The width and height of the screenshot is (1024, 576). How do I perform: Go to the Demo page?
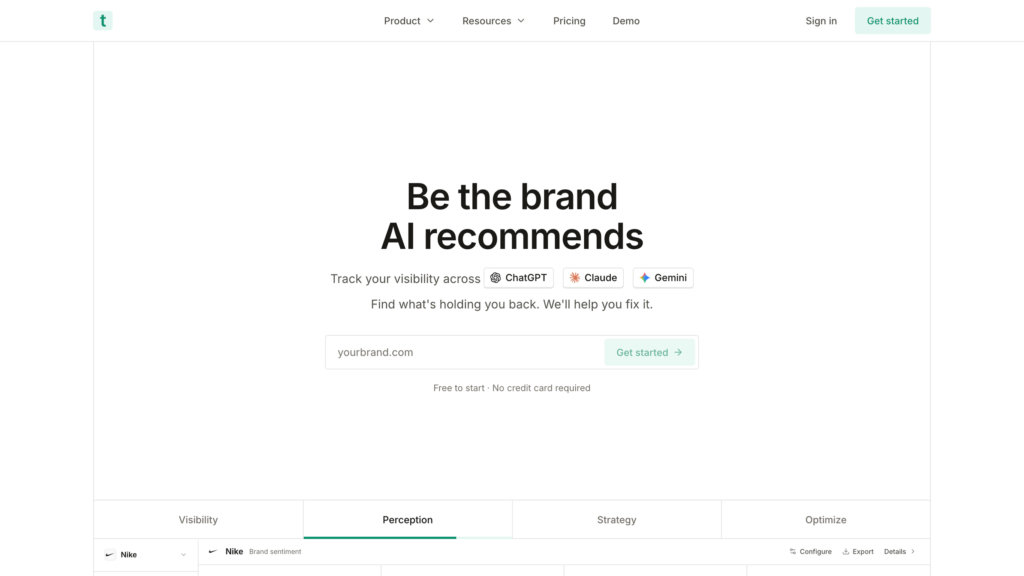626,21
